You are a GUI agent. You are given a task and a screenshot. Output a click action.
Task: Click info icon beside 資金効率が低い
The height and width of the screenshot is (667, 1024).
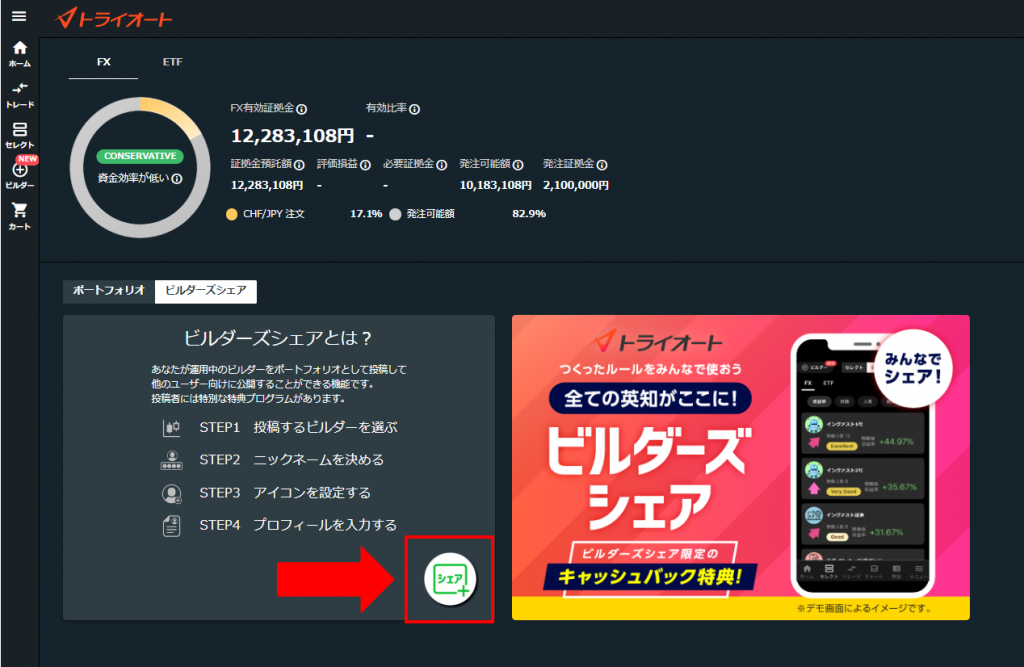pos(177,179)
